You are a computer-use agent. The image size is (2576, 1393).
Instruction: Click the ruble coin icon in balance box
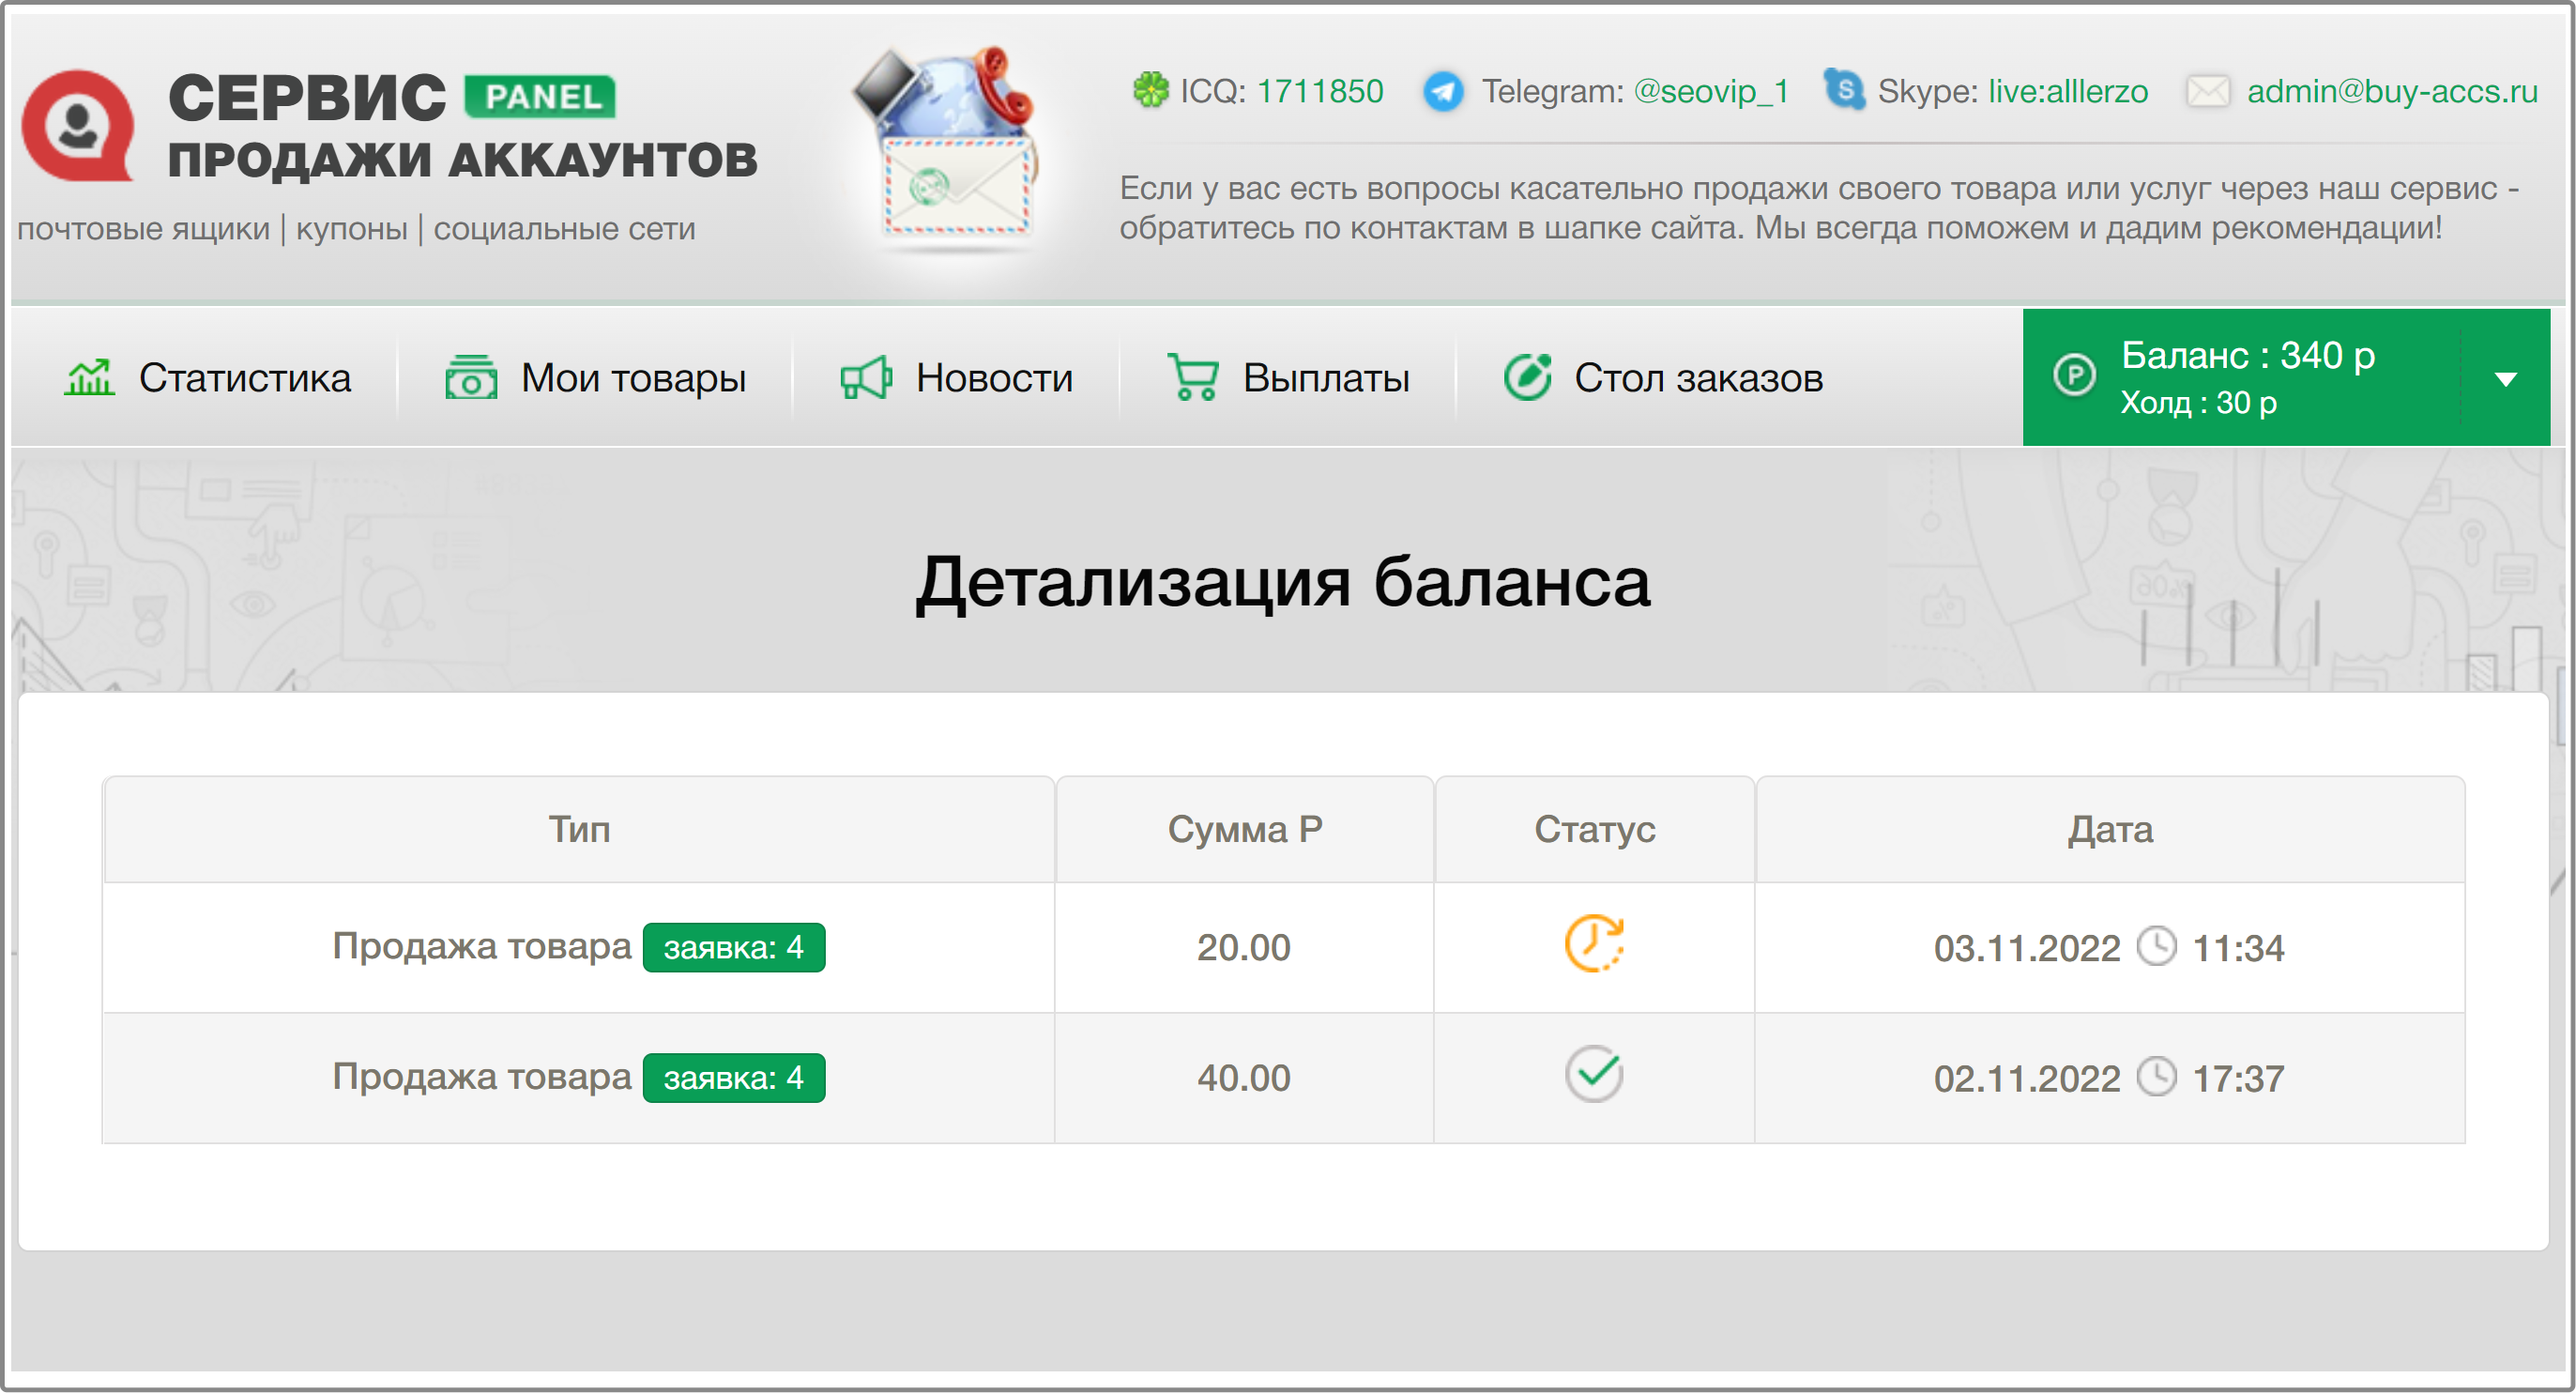pyautogui.click(x=2075, y=376)
